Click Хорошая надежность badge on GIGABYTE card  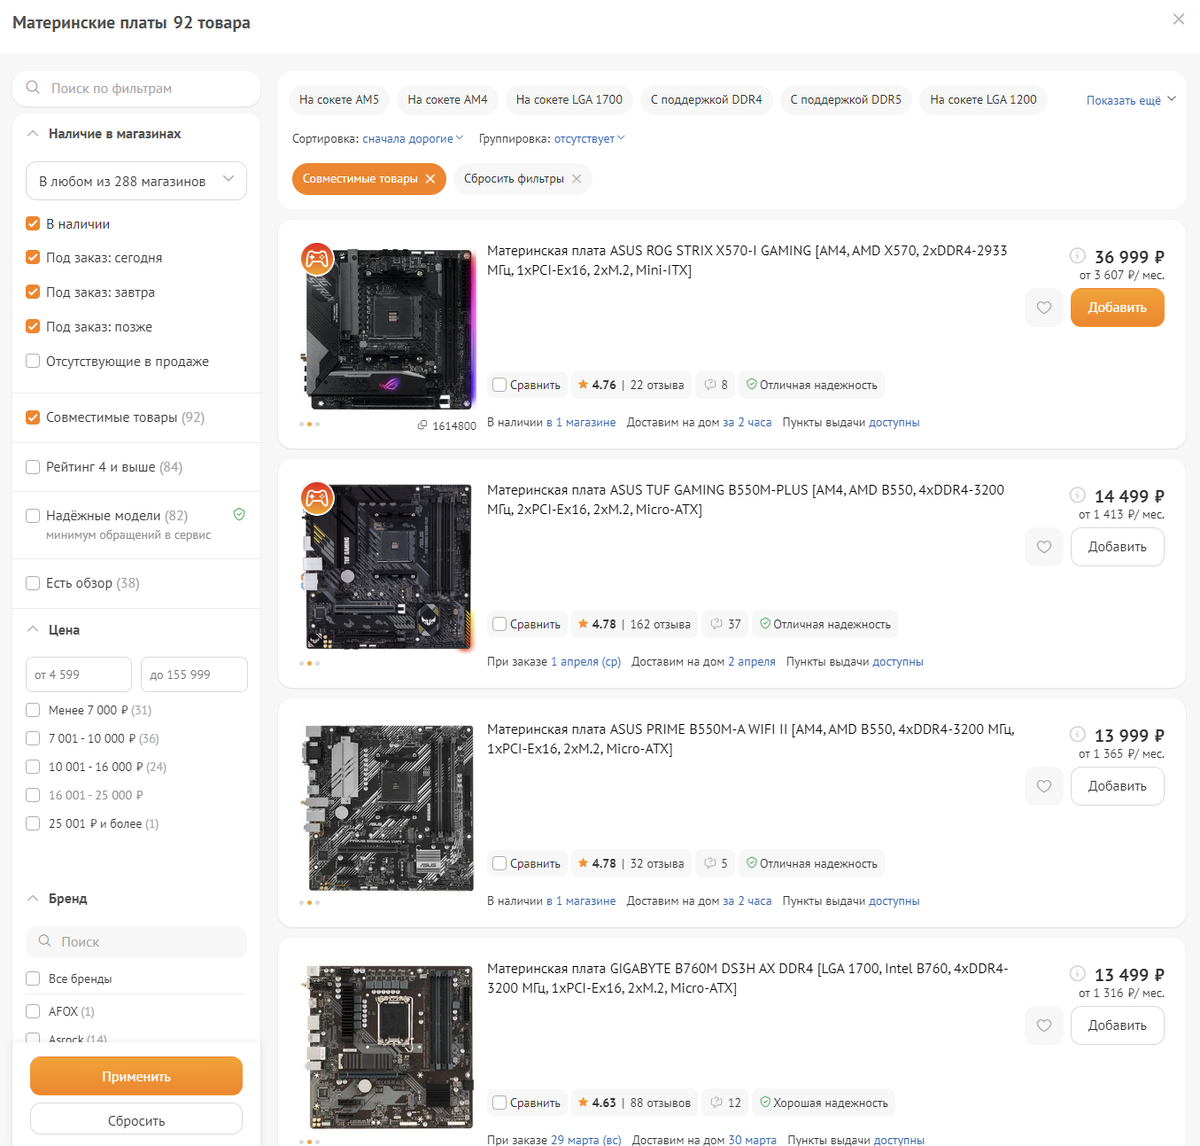823,1103
